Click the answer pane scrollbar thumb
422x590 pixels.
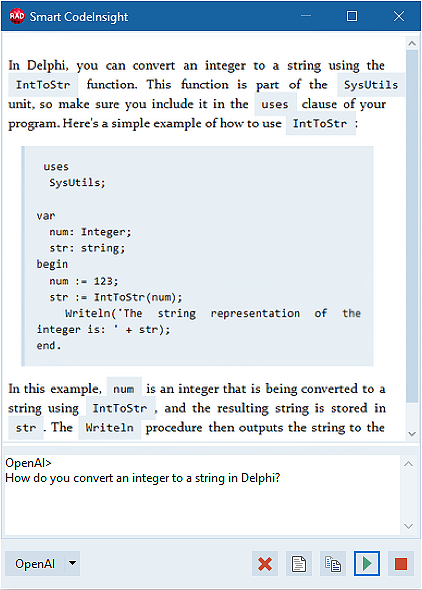[x=412, y=226]
